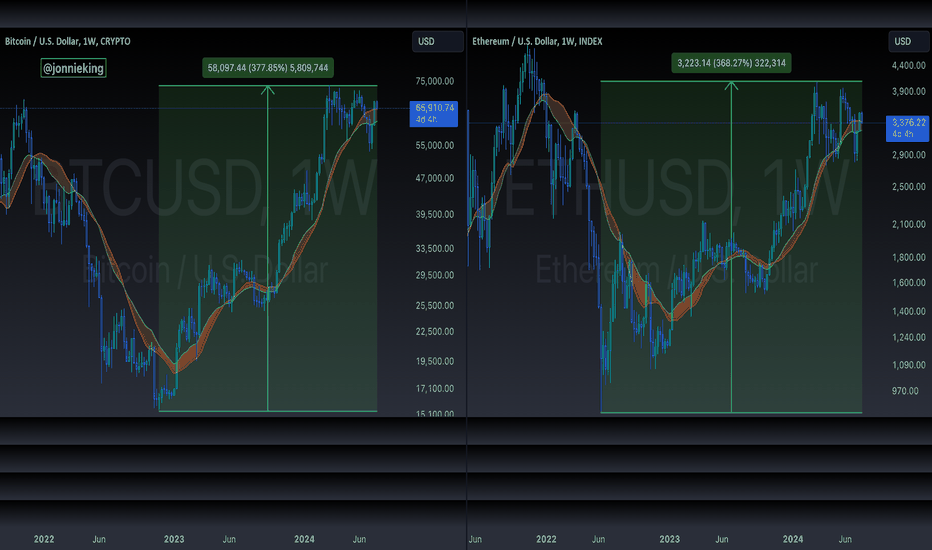Viewport: 932px width, 550px height.
Task: Click the 2,100.00 Ethereum axis label
Action: pyautogui.click(x=909, y=225)
